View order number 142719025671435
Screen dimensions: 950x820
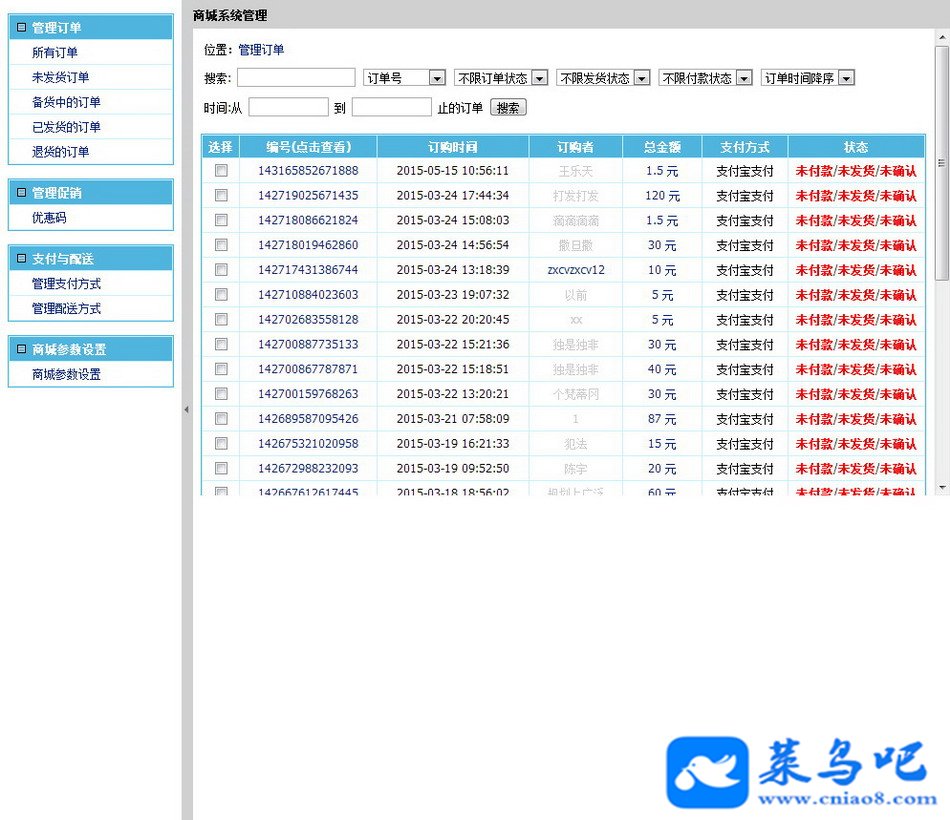pyautogui.click(x=308, y=196)
